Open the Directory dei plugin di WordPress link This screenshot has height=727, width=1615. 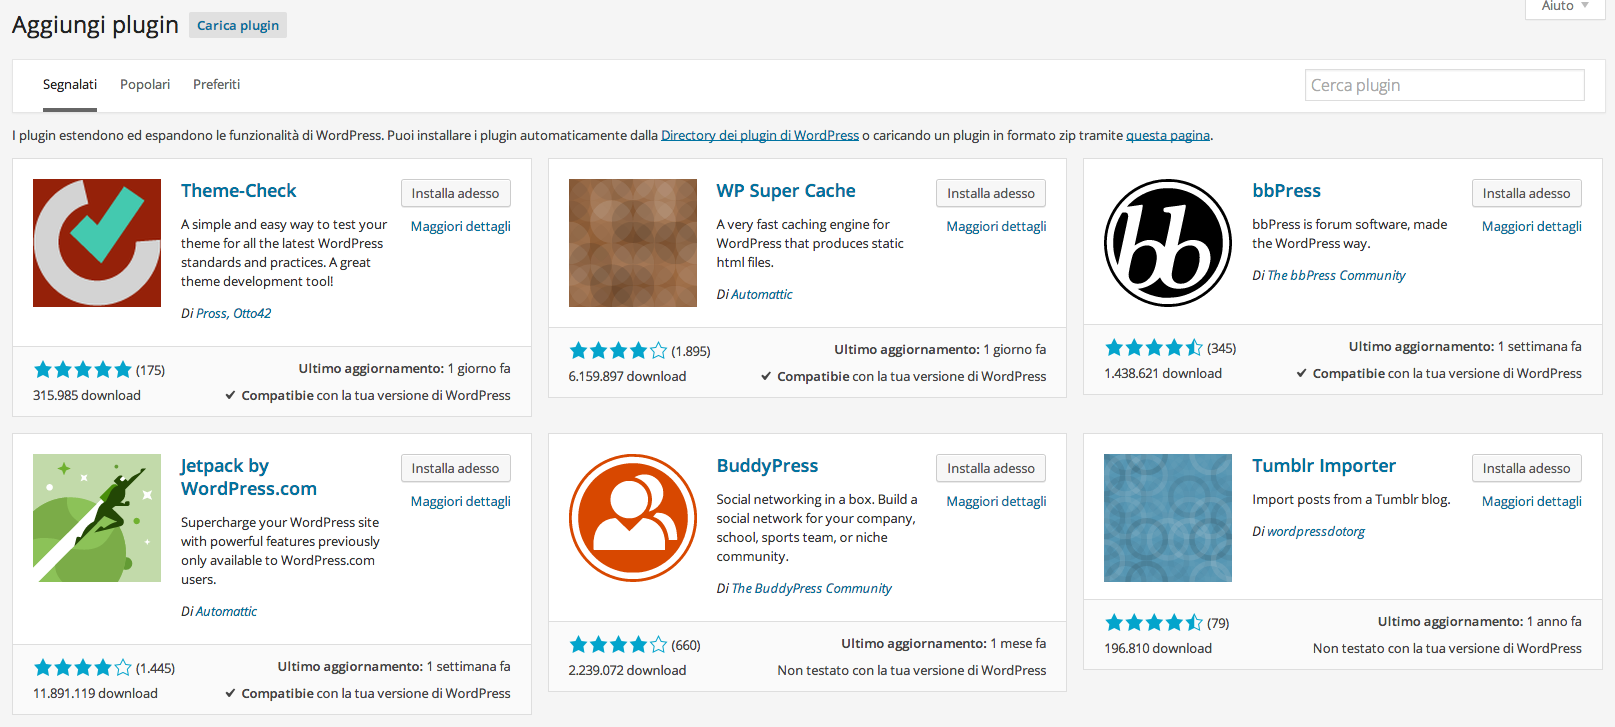pyautogui.click(x=760, y=135)
